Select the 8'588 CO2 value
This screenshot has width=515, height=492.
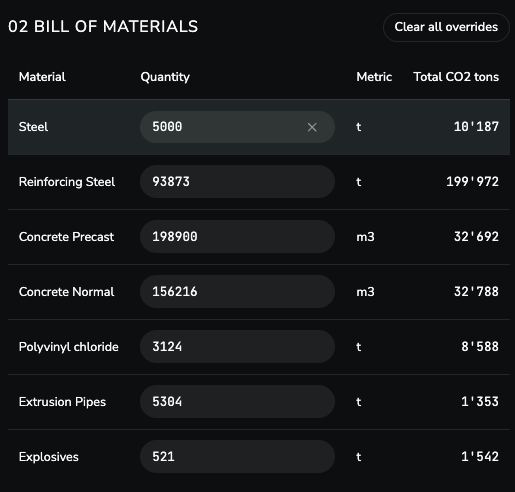[480, 347]
